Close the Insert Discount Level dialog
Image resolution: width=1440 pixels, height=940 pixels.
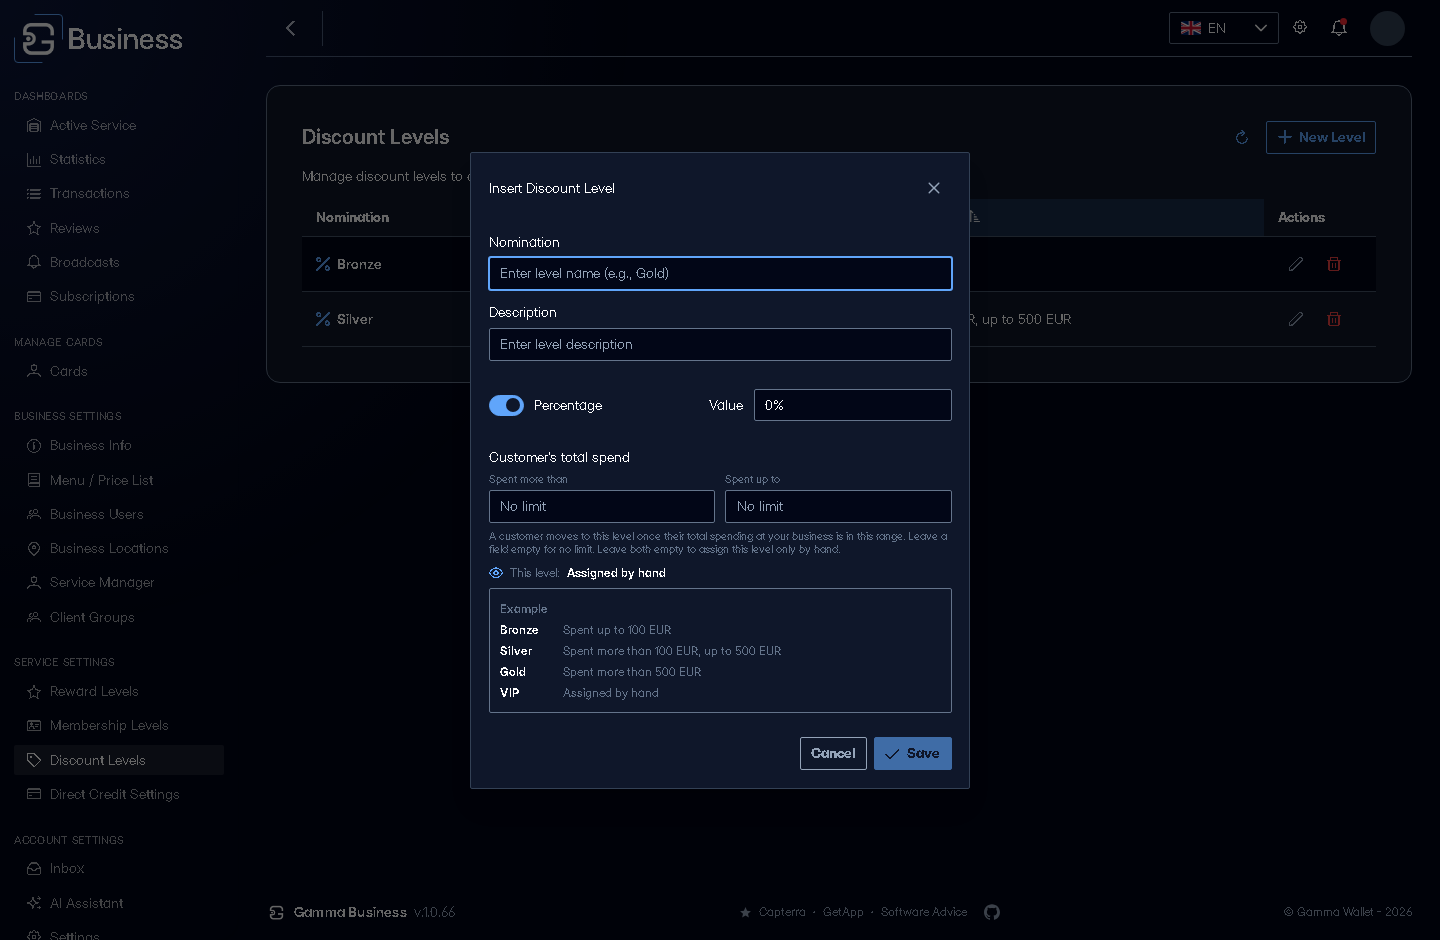(934, 188)
